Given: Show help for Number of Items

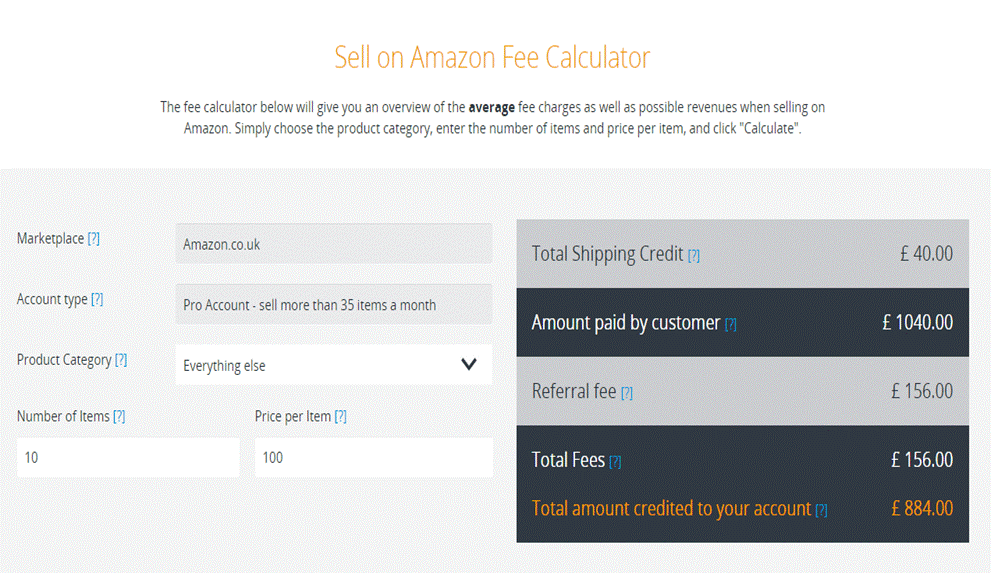Looking at the screenshot, I should coord(119,416).
